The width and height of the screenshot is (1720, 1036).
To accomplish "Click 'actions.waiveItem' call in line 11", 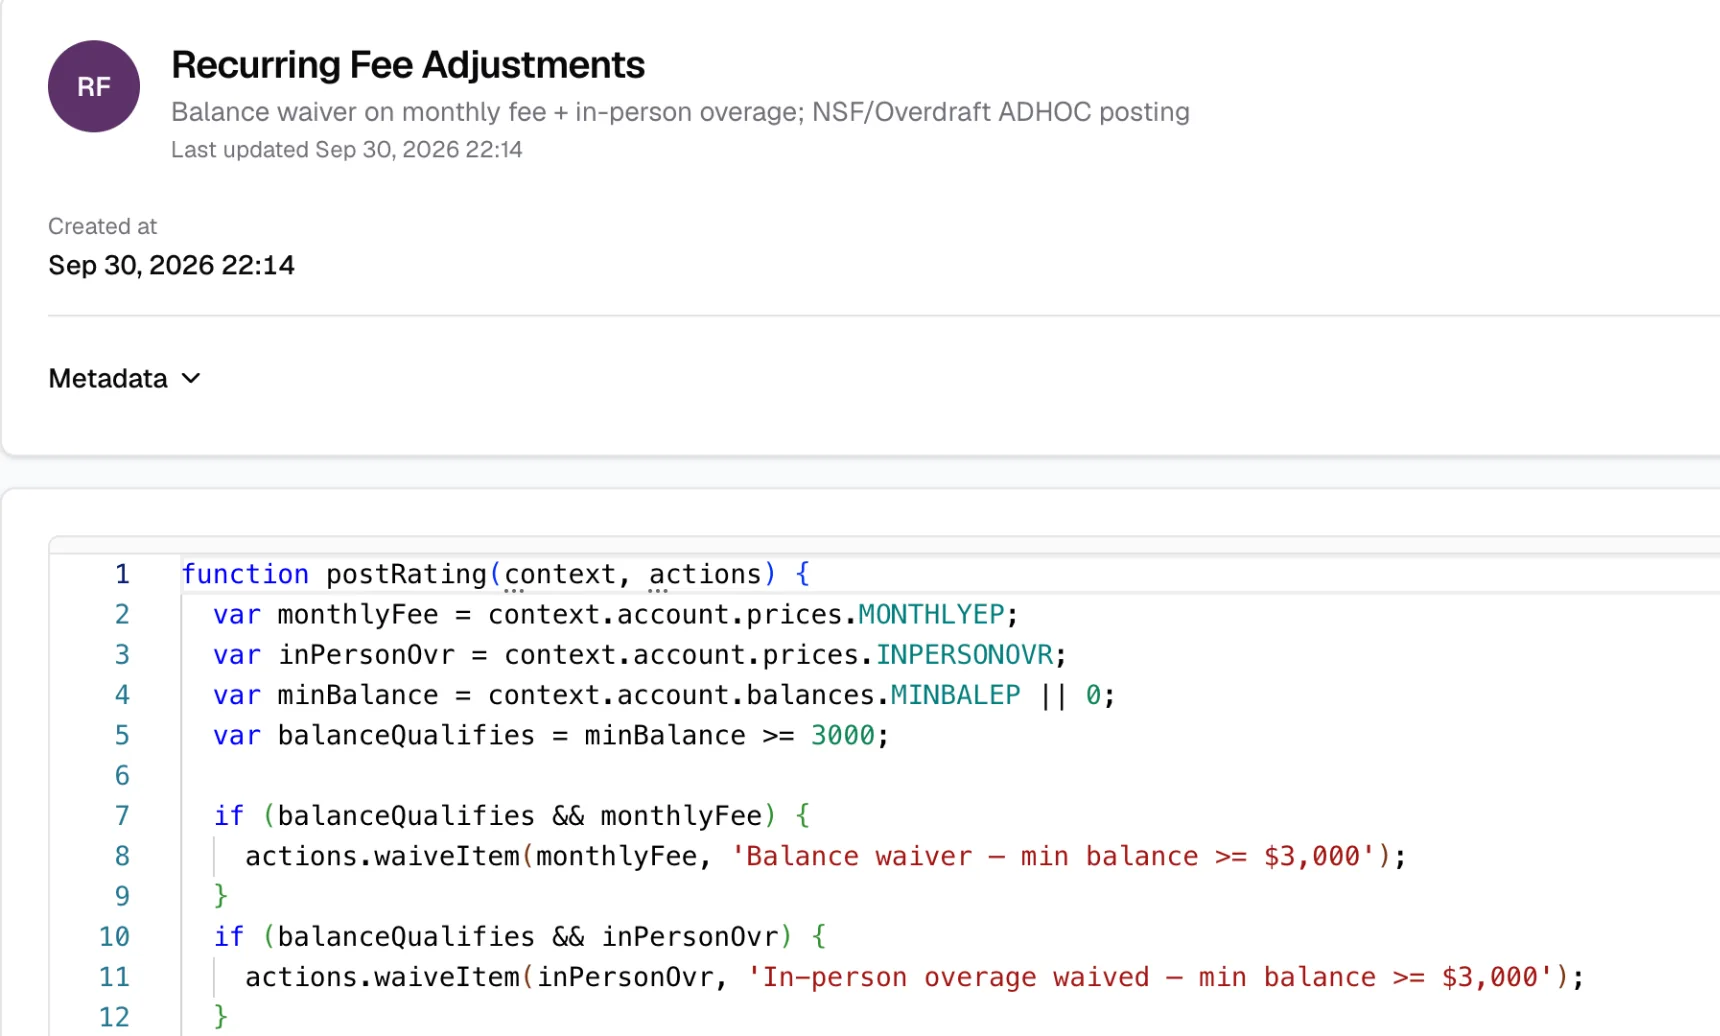I will pos(382,977).
